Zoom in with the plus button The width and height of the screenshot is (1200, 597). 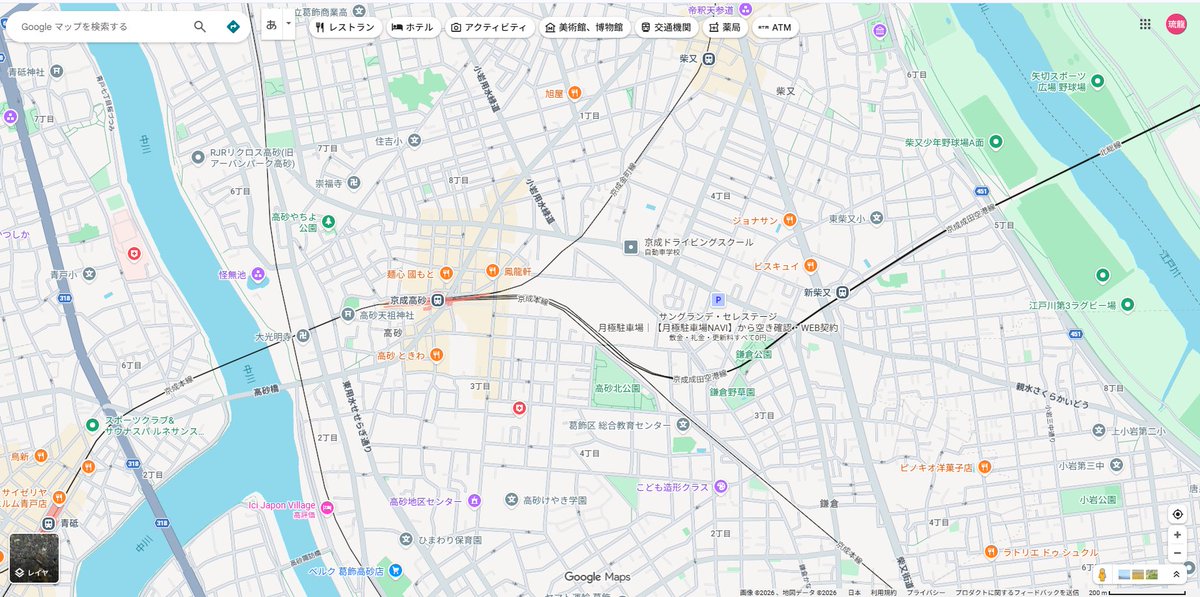click(1177, 535)
